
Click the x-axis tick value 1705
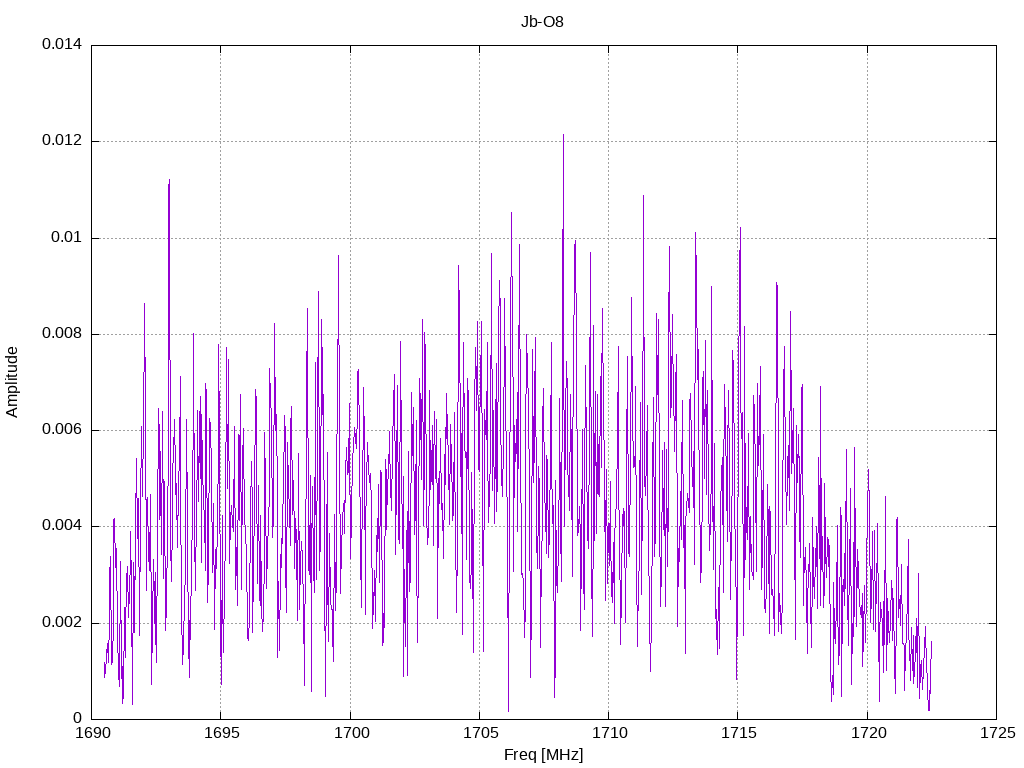click(481, 733)
